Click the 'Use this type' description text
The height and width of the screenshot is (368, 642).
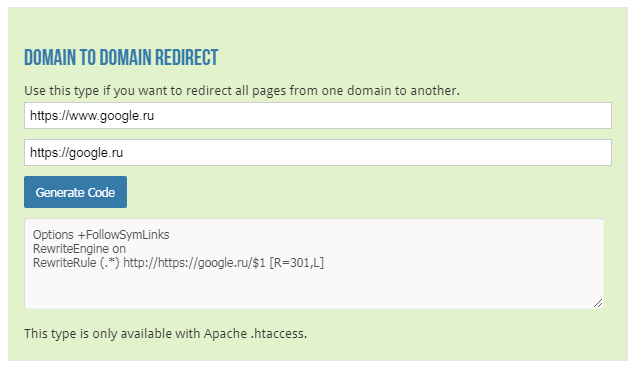(242, 90)
